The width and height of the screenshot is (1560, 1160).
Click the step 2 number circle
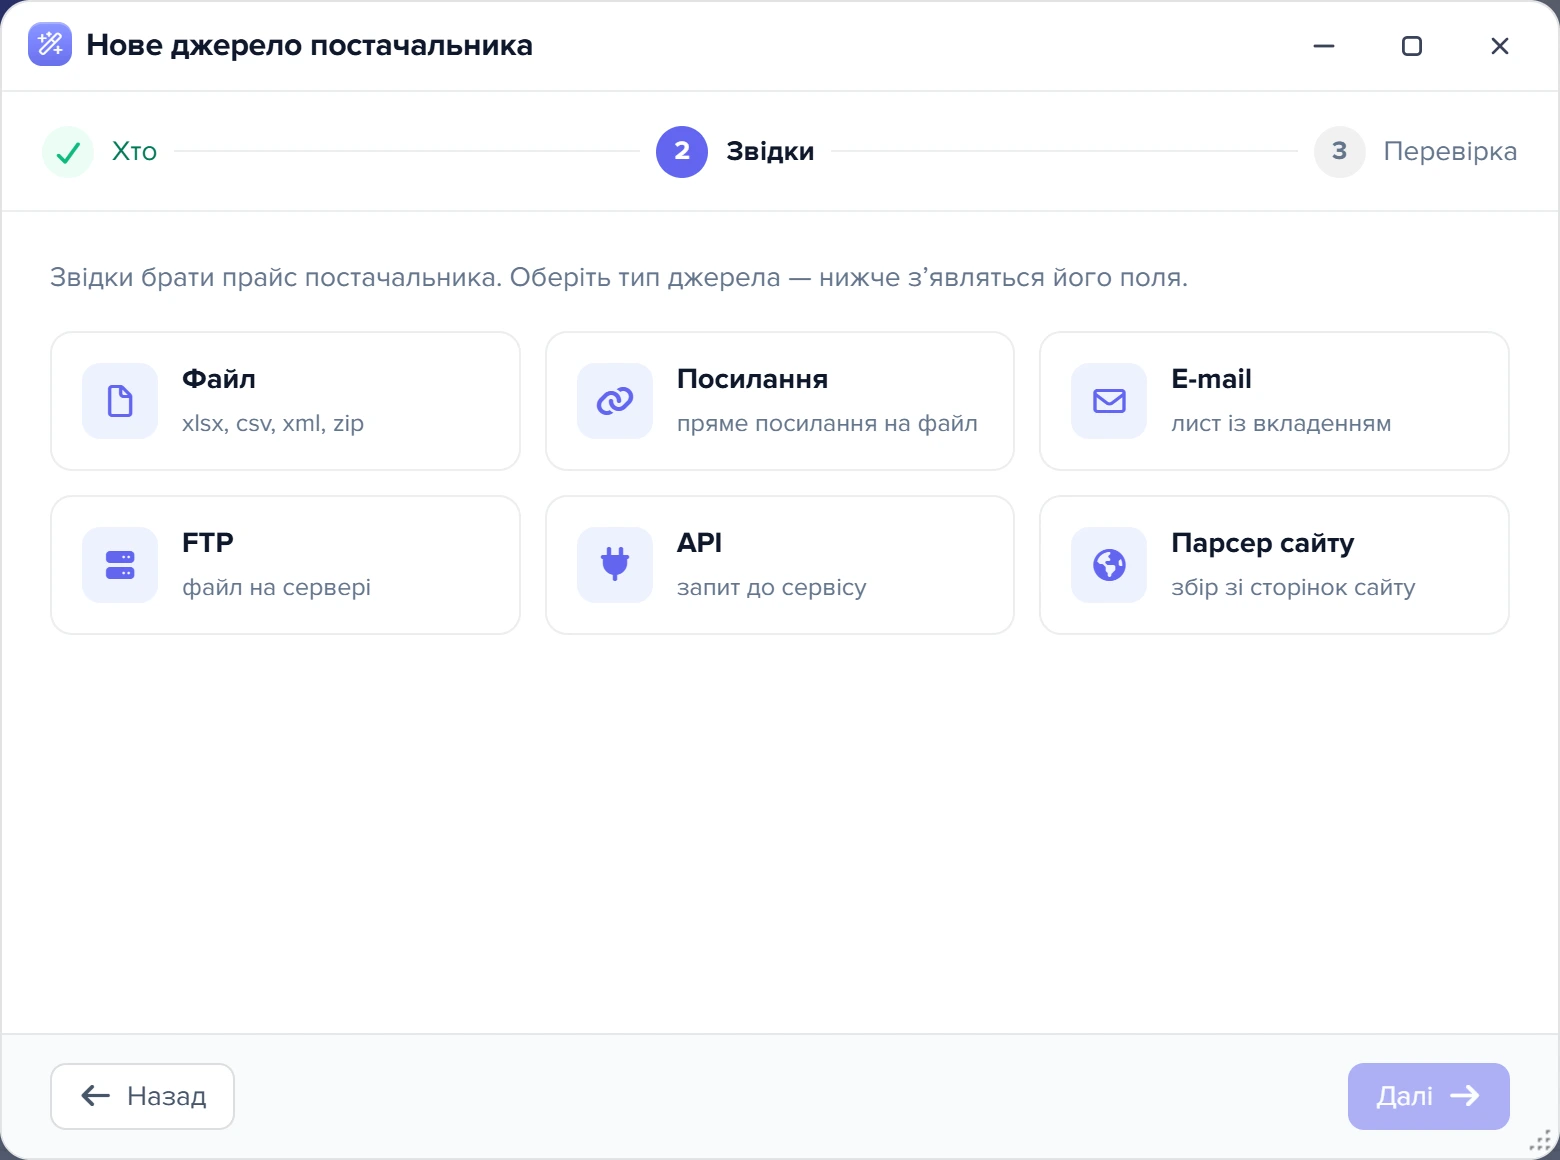tap(682, 152)
